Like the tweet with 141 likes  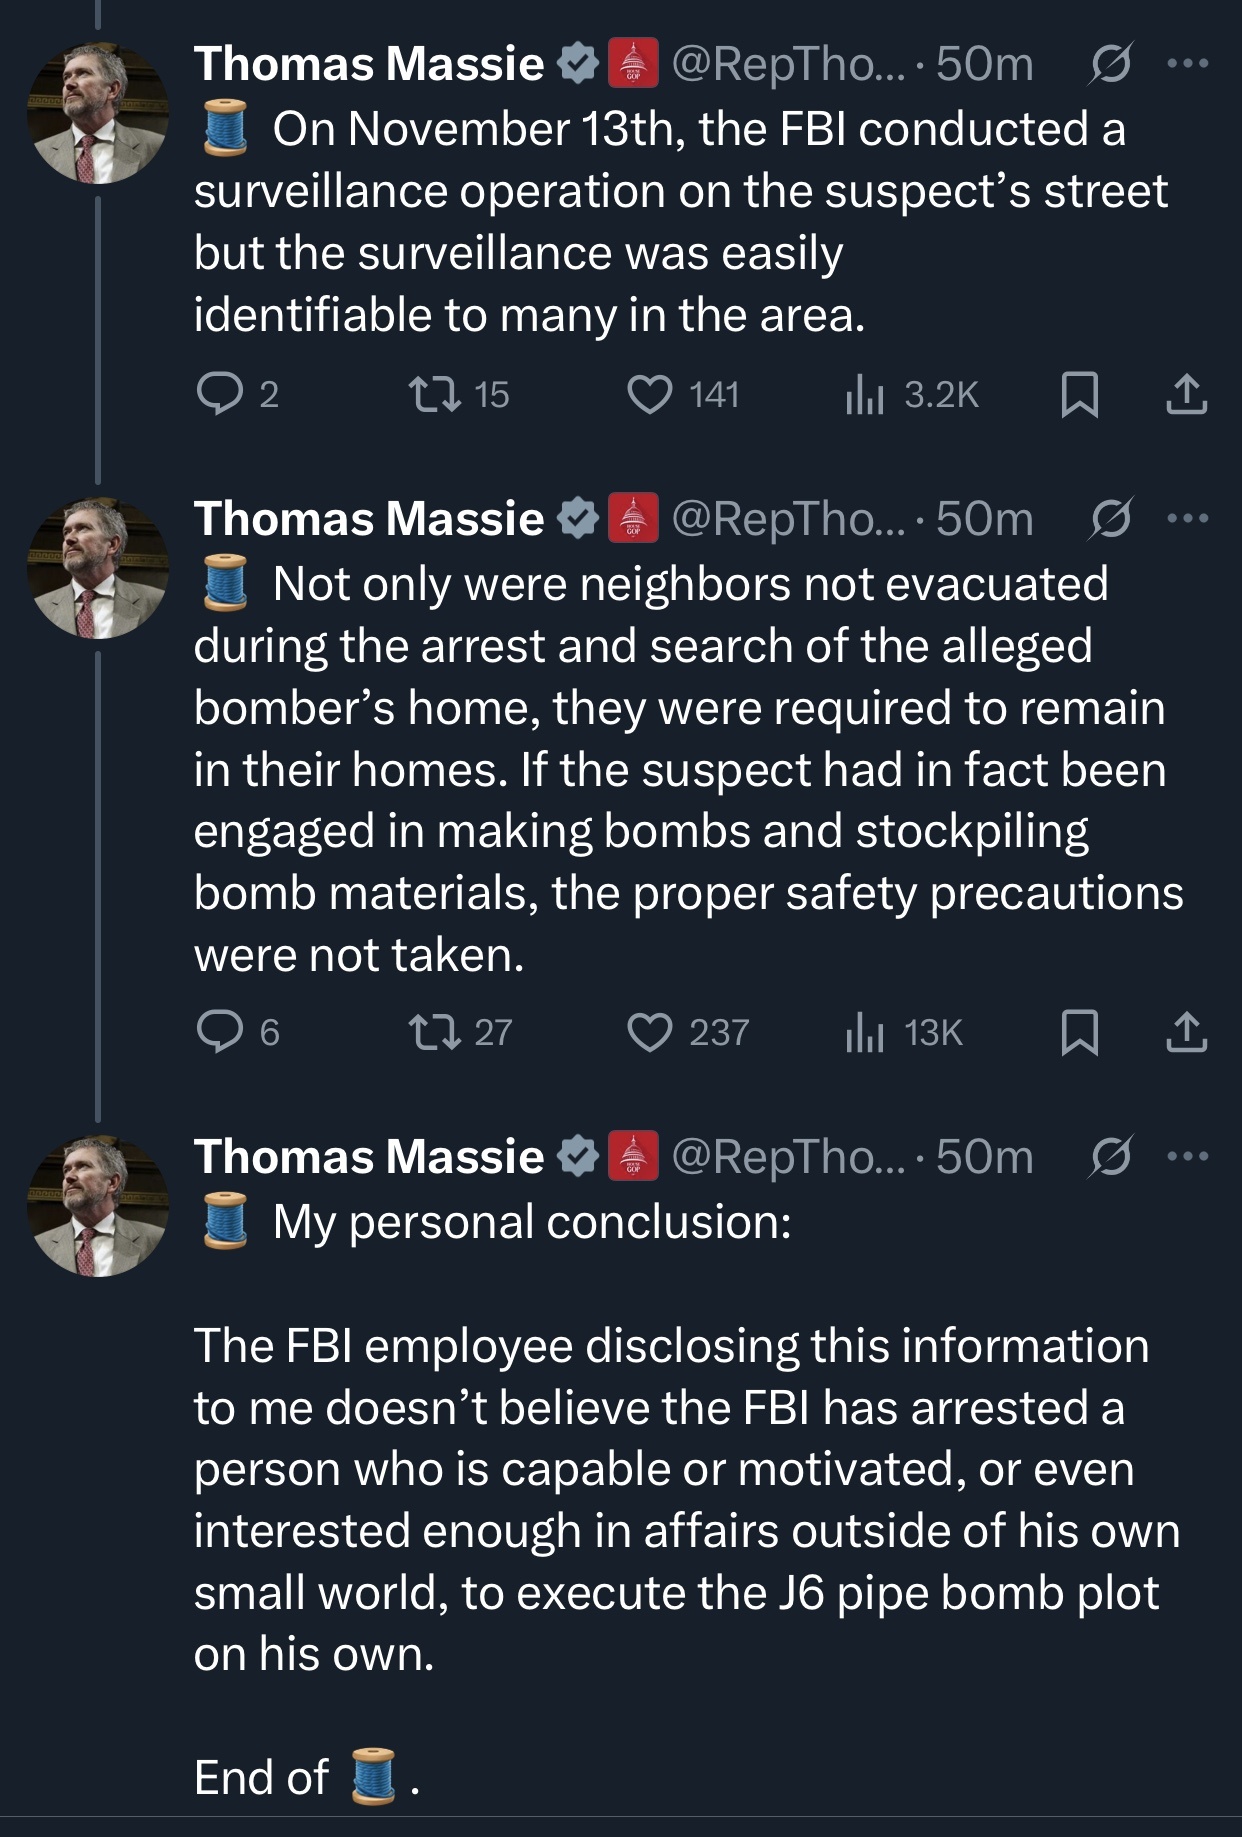click(650, 394)
